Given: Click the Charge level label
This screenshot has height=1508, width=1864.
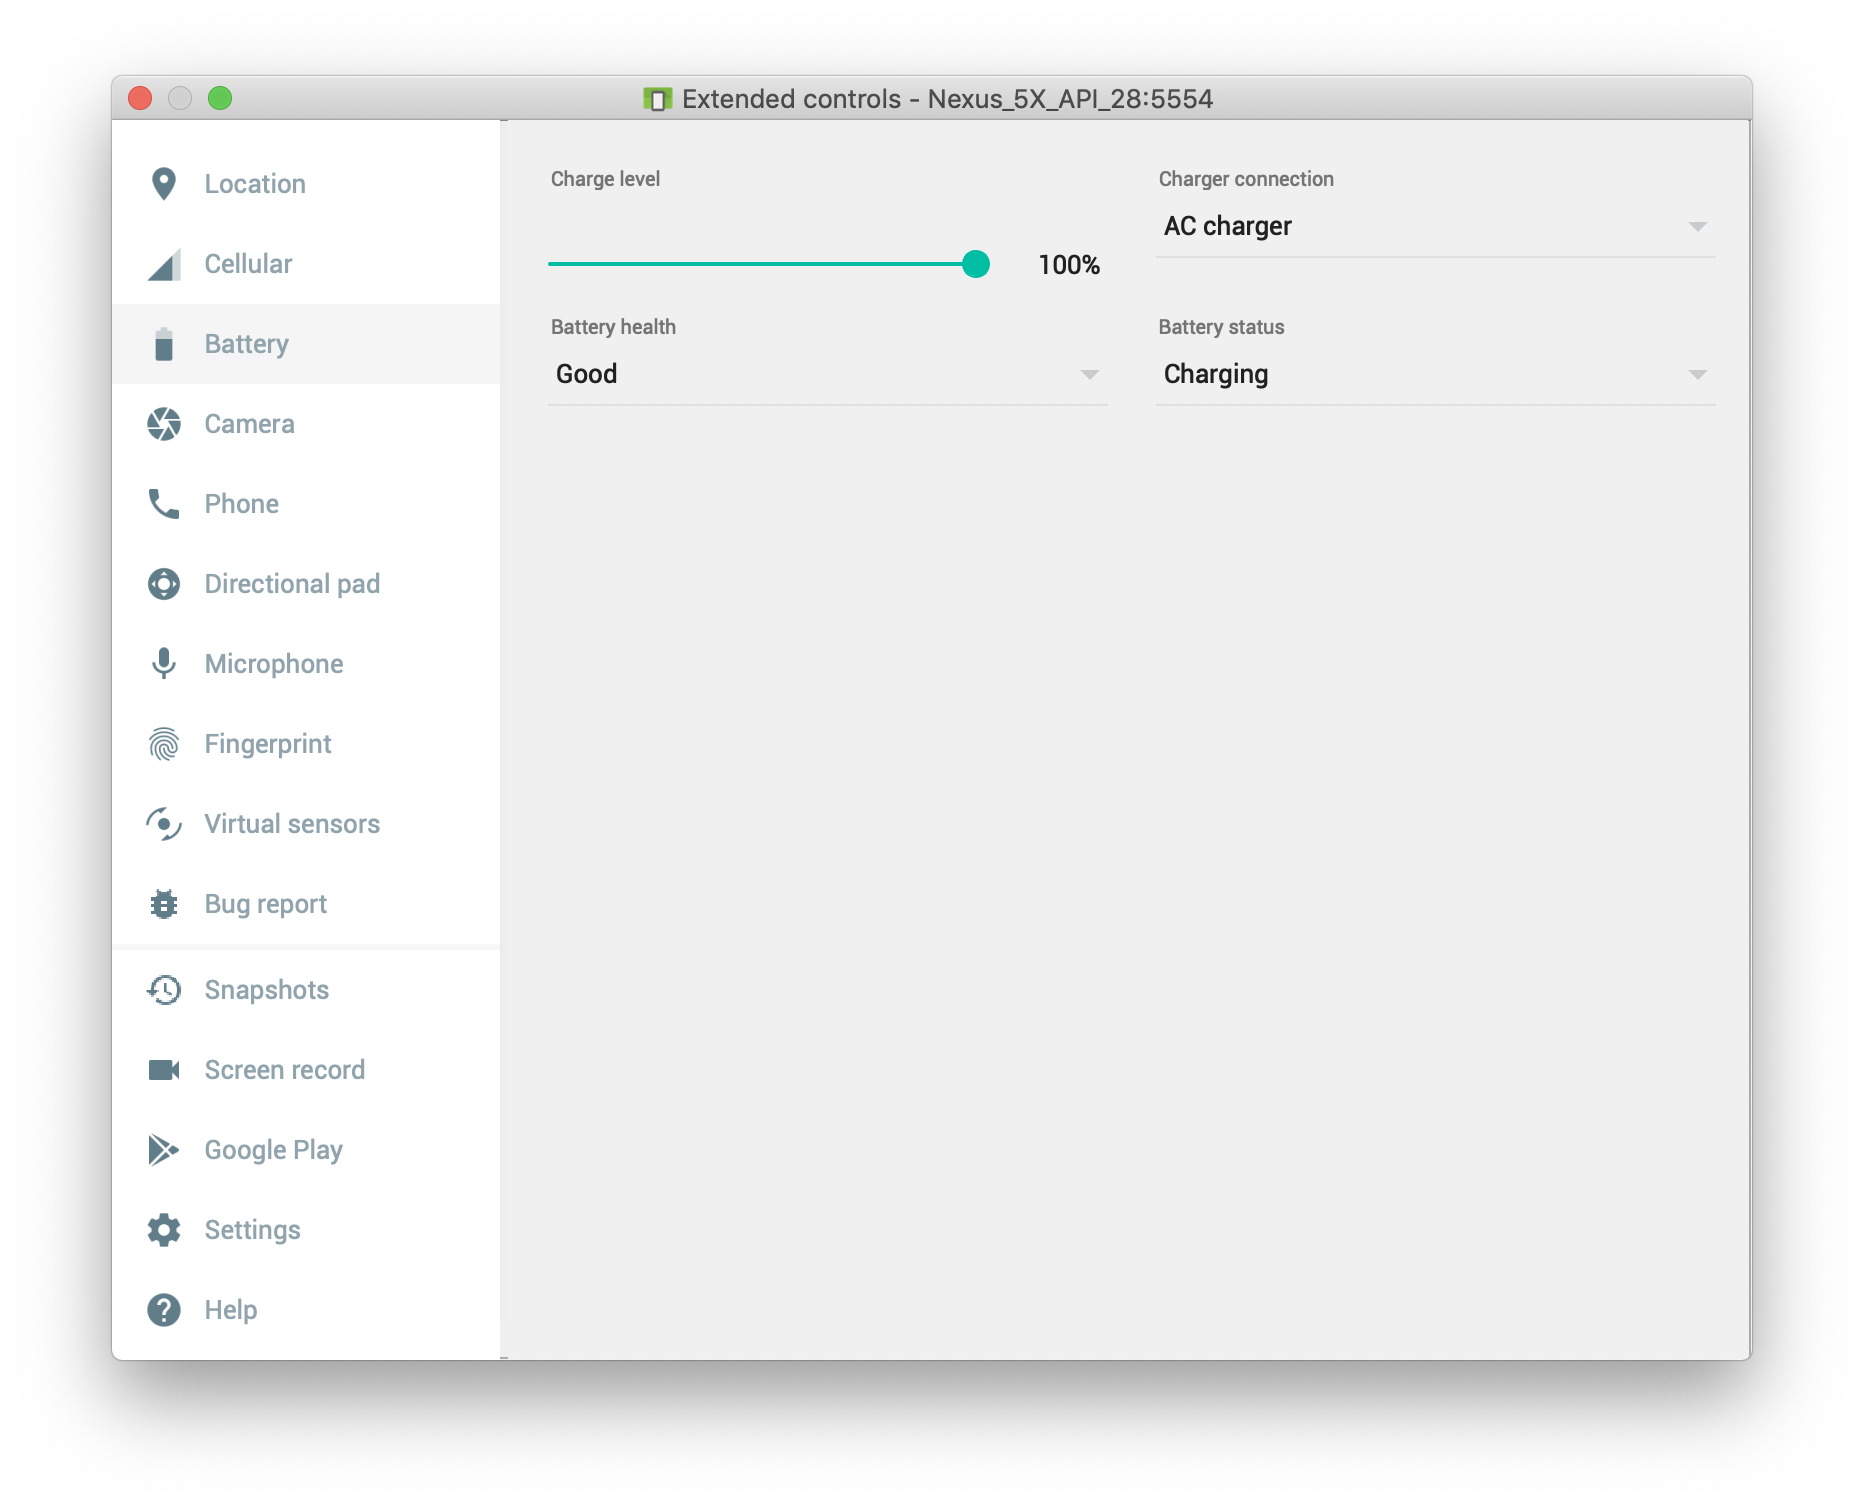Looking at the screenshot, I should [605, 179].
